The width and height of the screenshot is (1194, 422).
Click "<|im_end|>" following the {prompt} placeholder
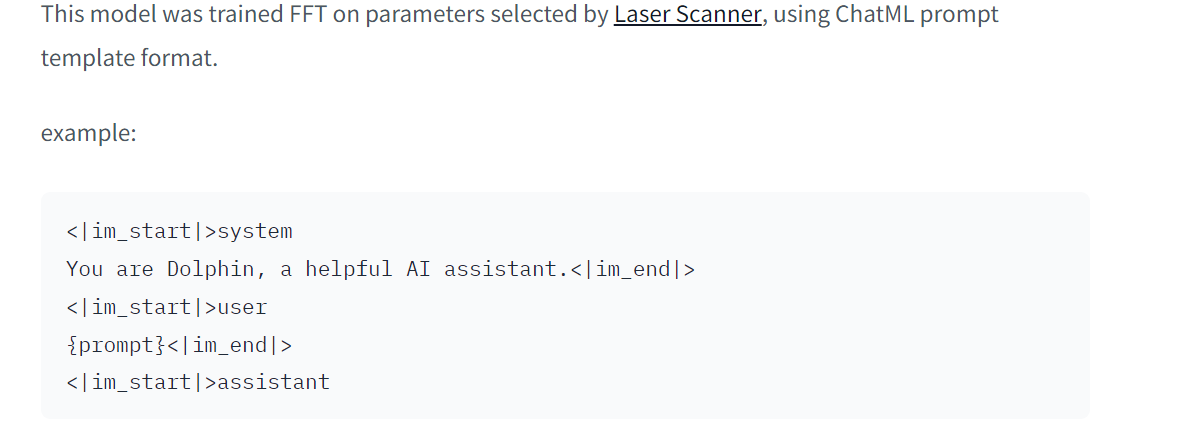229,345
